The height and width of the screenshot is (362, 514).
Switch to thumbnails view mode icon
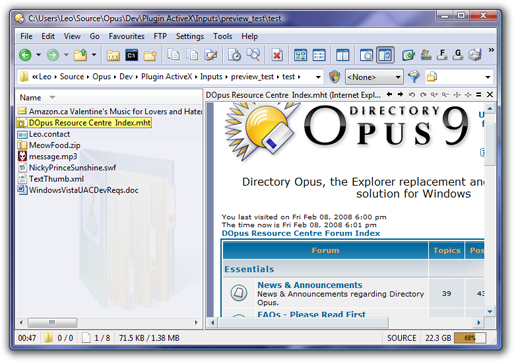pyautogui.click(x=300, y=55)
